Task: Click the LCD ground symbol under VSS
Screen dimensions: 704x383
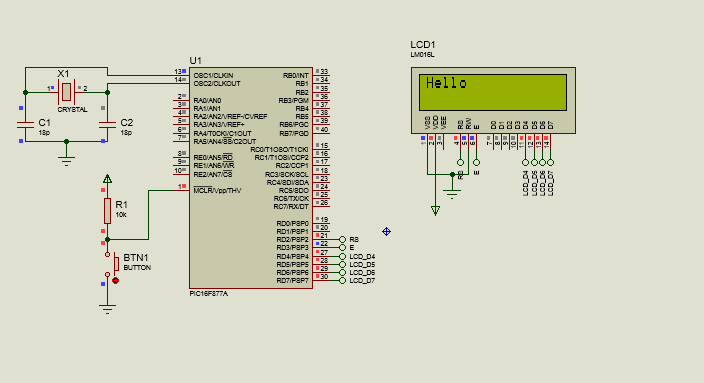Action: click(452, 194)
